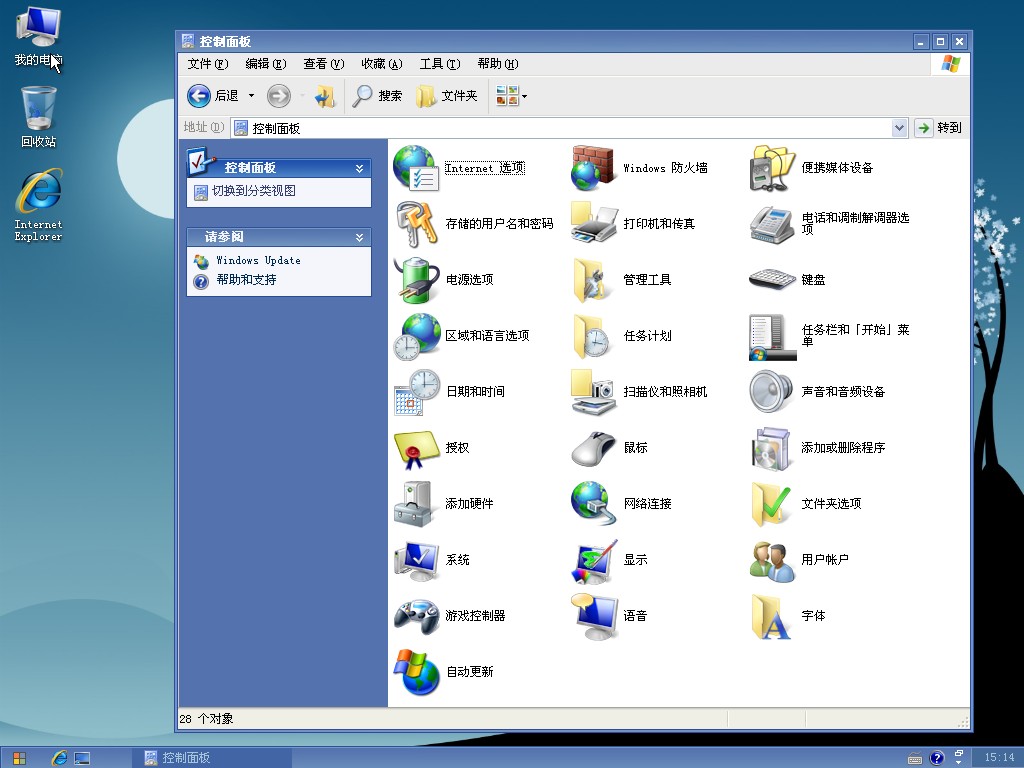Open the 日期和时间 date and time icon

(x=416, y=392)
